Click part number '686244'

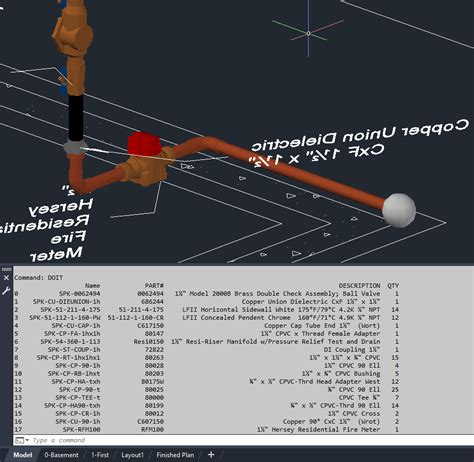(x=152, y=302)
